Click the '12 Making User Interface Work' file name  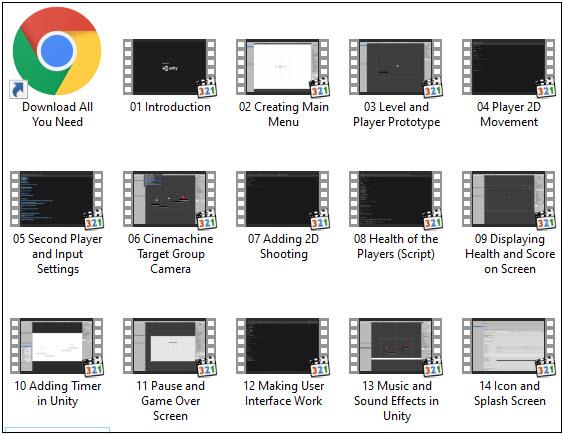tap(284, 393)
